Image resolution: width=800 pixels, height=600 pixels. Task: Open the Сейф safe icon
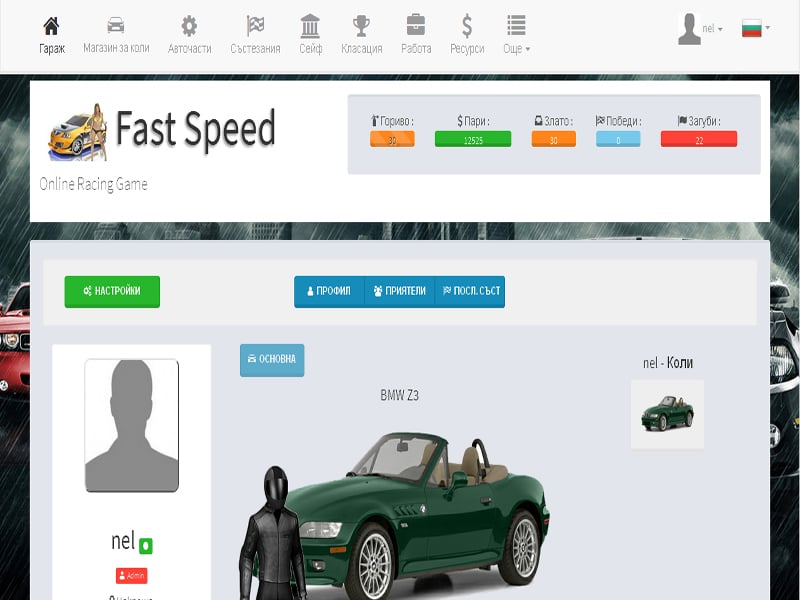pos(311,30)
